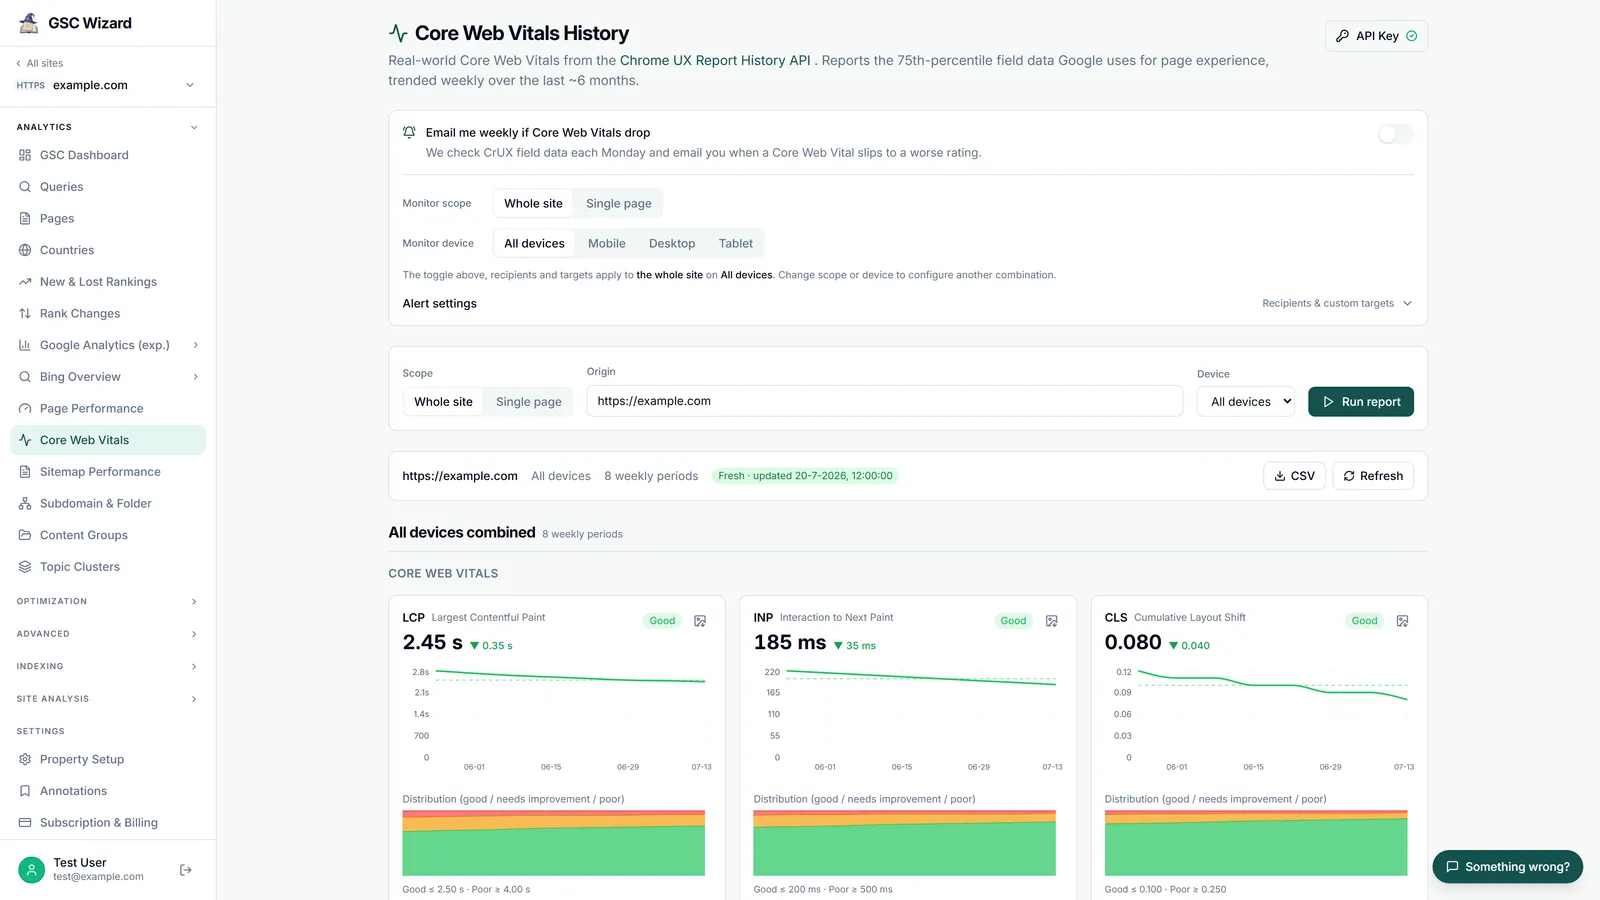Click the Content Groups folder icon

pos(25,535)
